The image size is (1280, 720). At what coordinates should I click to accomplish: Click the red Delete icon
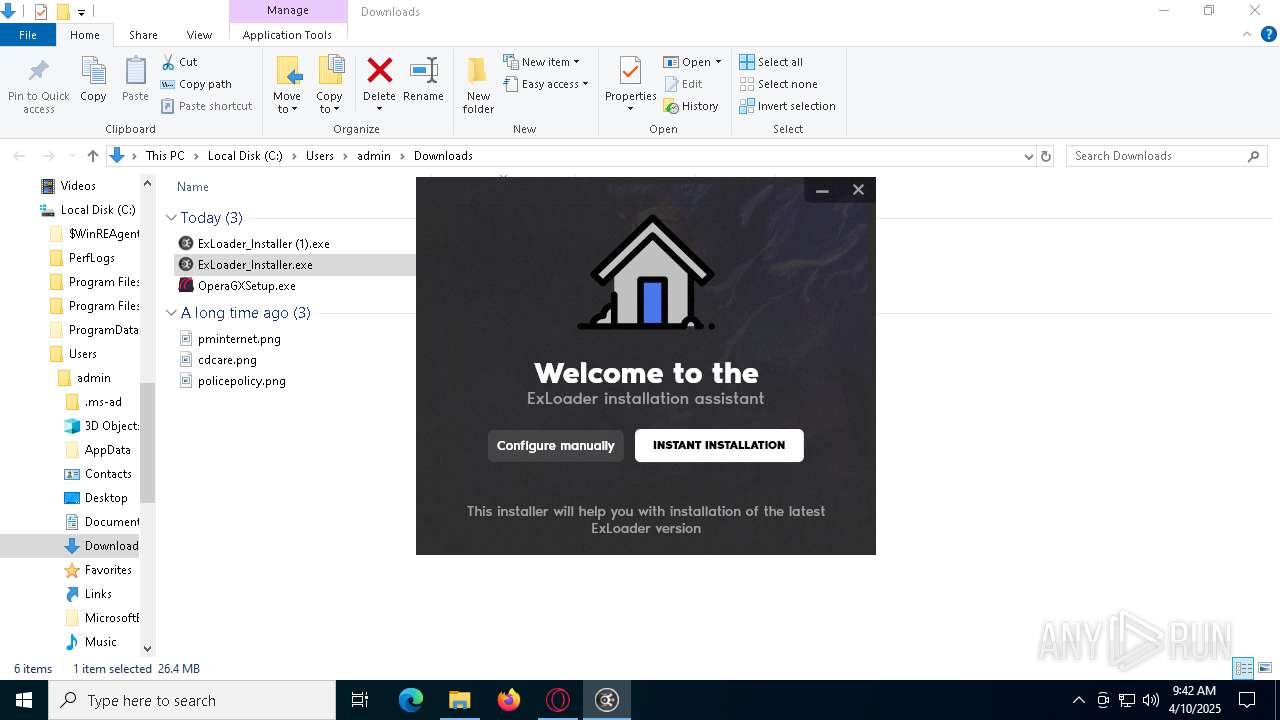(379, 71)
